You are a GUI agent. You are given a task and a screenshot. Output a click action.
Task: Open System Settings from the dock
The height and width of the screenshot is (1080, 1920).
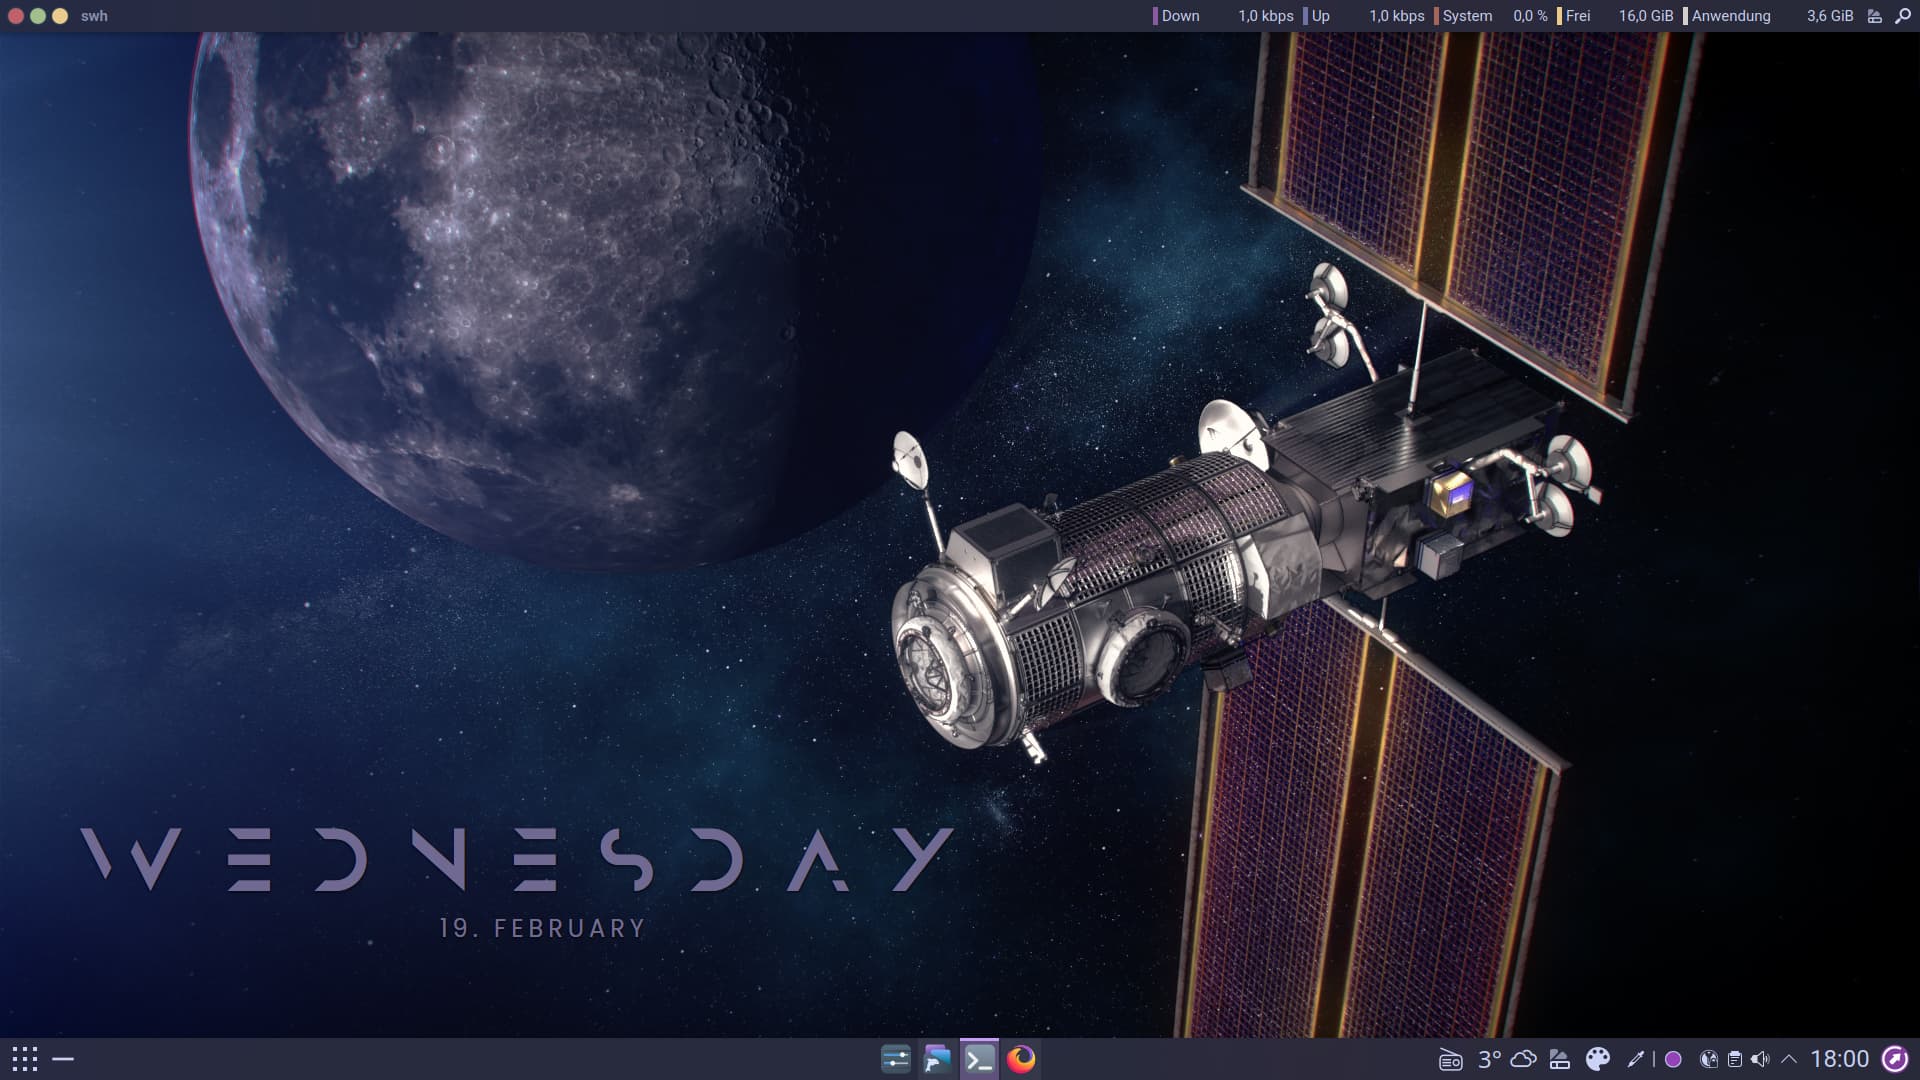click(895, 1059)
